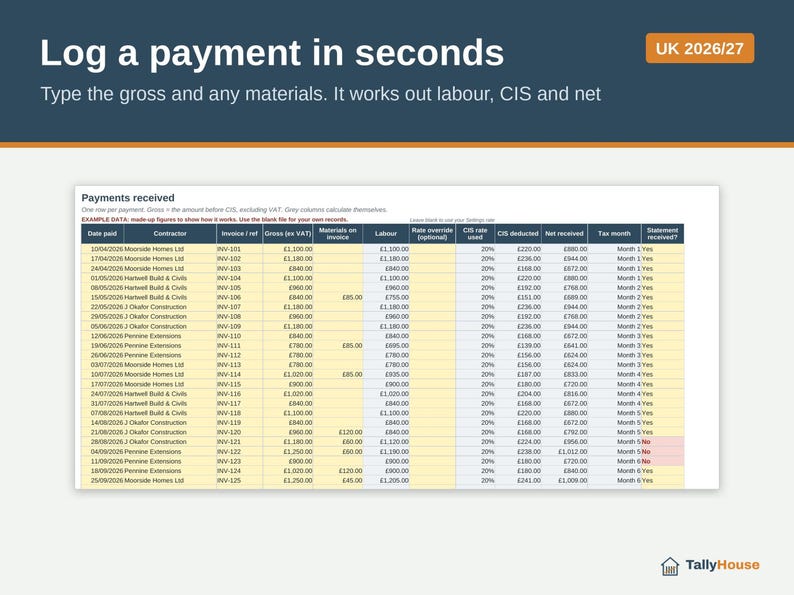Image resolution: width=794 pixels, height=595 pixels.
Task: Click the materials £85.00 cell in INV-106 row
Action: pyautogui.click(x=338, y=297)
